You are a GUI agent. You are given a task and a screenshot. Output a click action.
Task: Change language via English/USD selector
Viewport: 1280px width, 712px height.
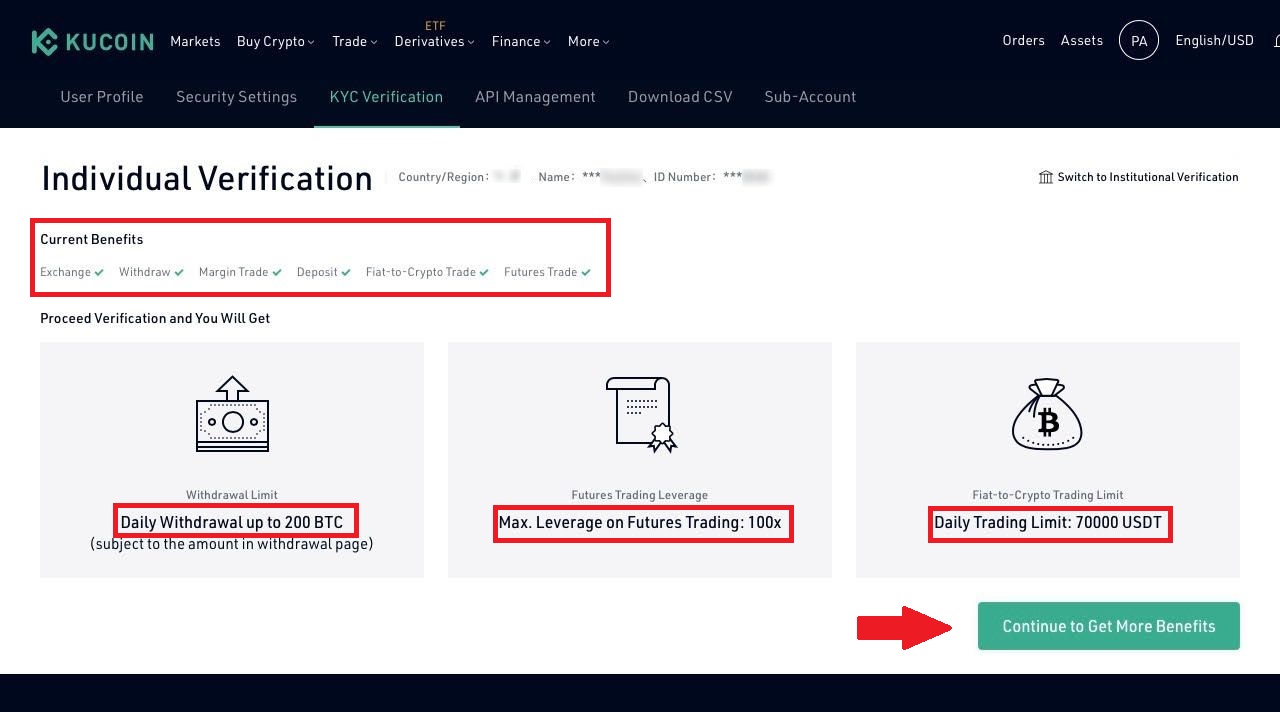(1214, 41)
